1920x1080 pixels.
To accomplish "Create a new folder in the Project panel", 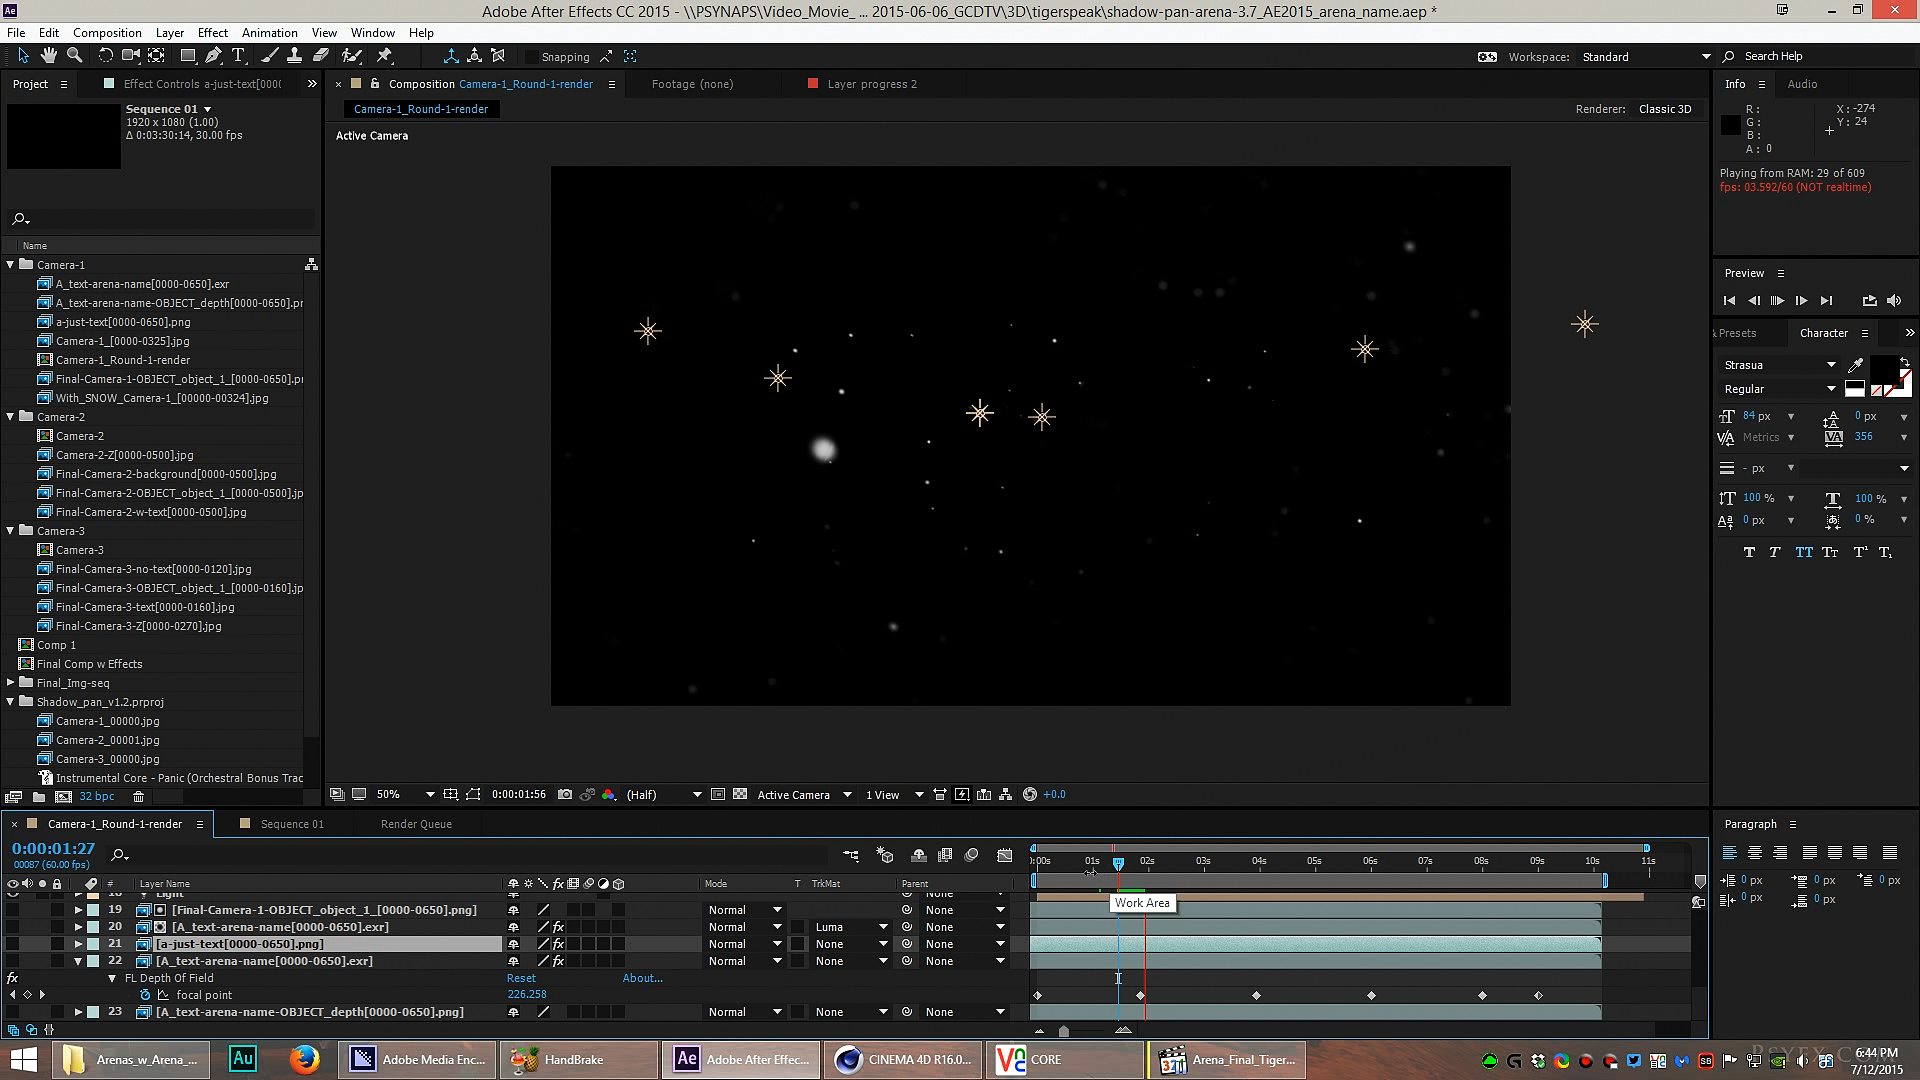I will point(39,797).
